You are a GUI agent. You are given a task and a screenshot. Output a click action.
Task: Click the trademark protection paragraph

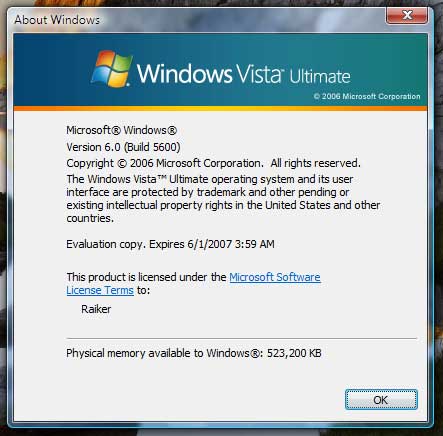[223, 199]
